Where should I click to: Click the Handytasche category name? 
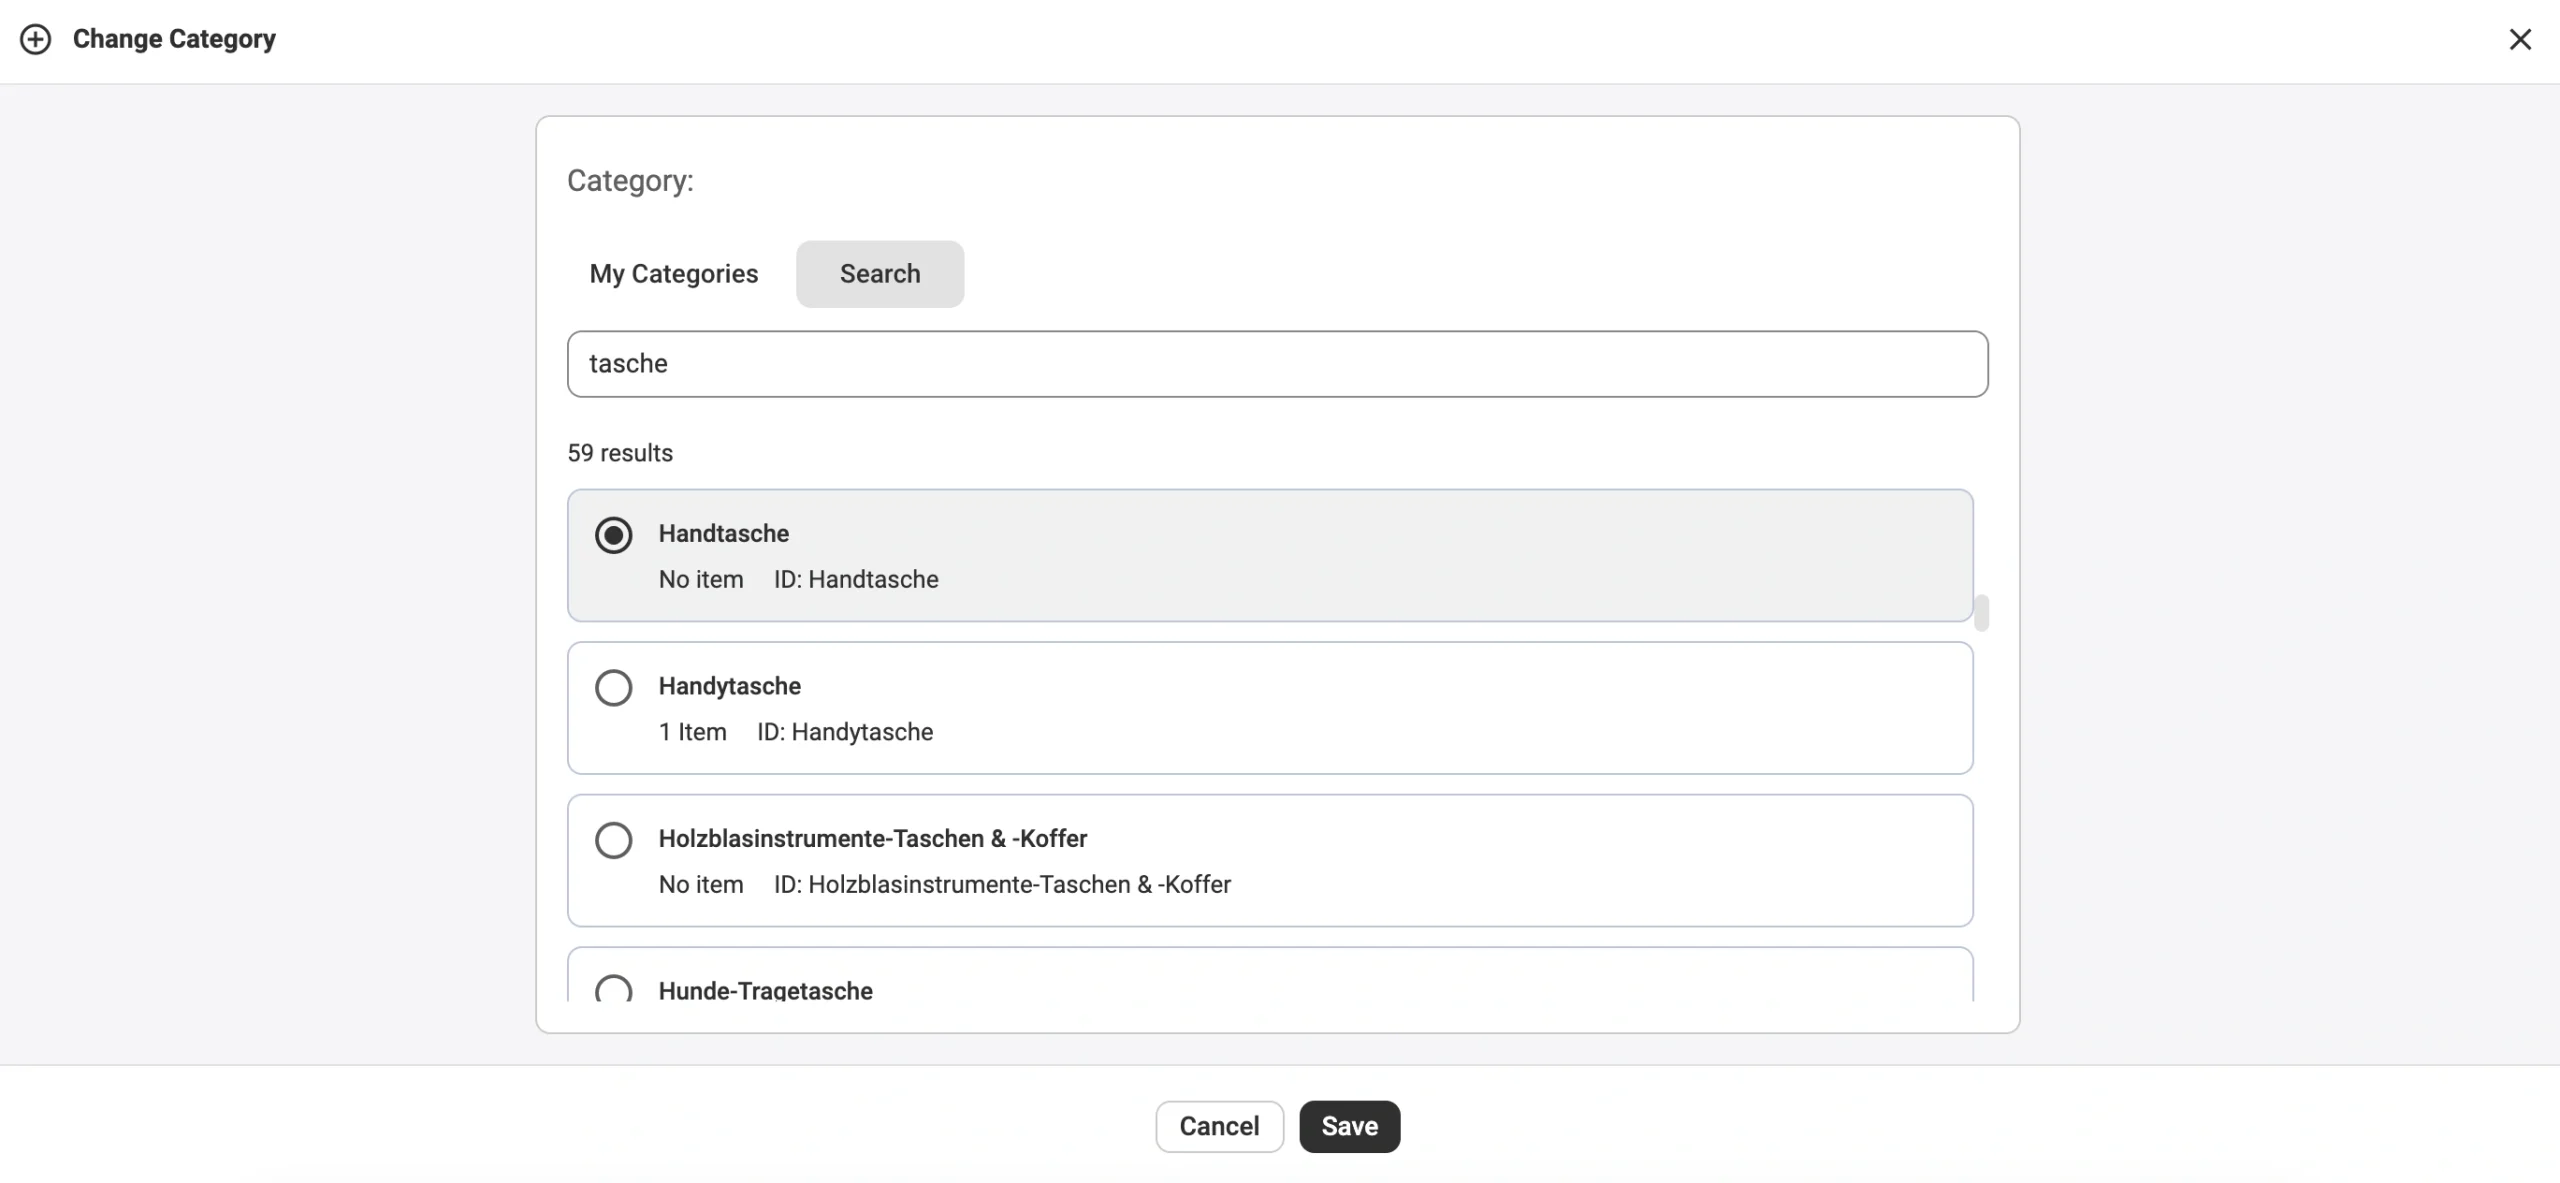729,686
